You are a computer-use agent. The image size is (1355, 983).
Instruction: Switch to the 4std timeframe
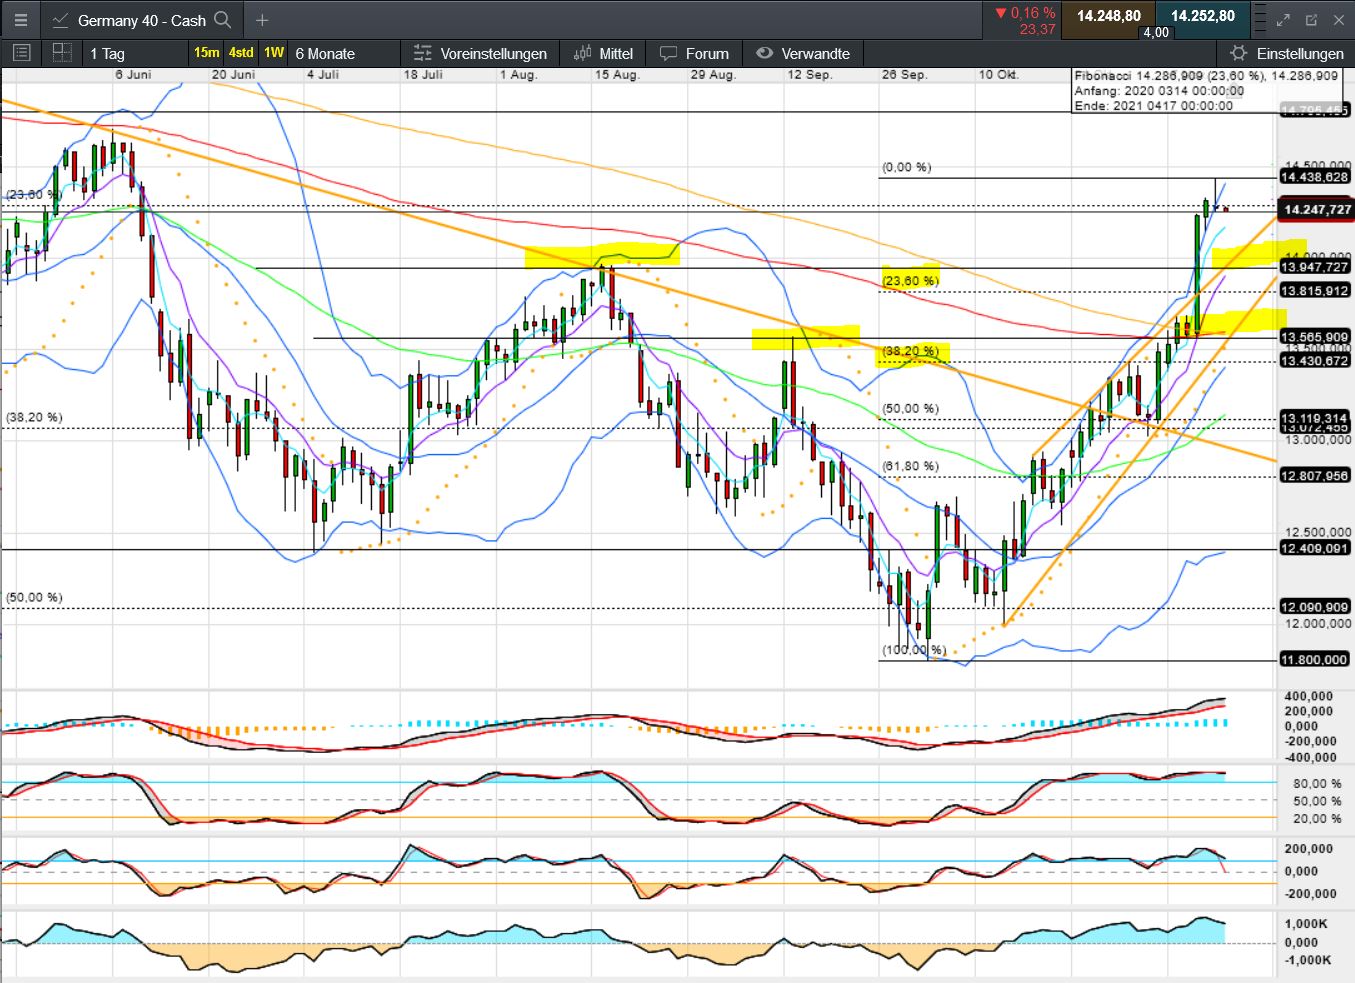pyautogui.click(x=241, y=53)
